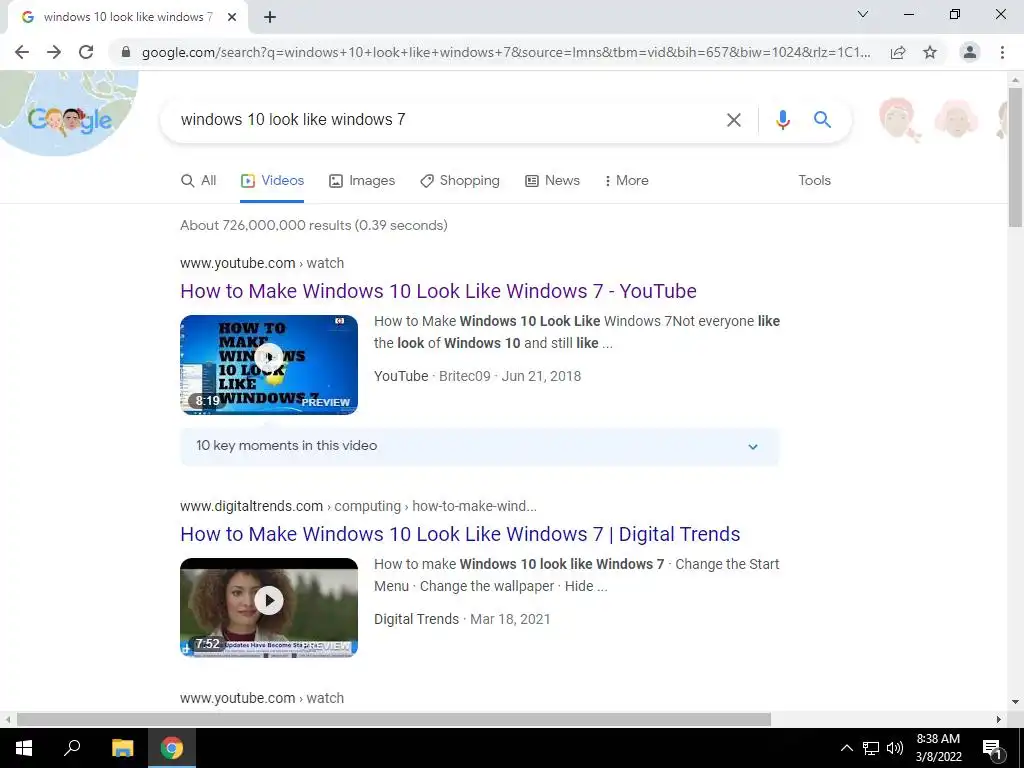Image resolution: width=1024 pixels, height=768 pixels.
Task: Click the padlock site info icon
Action: pos(126,52)
